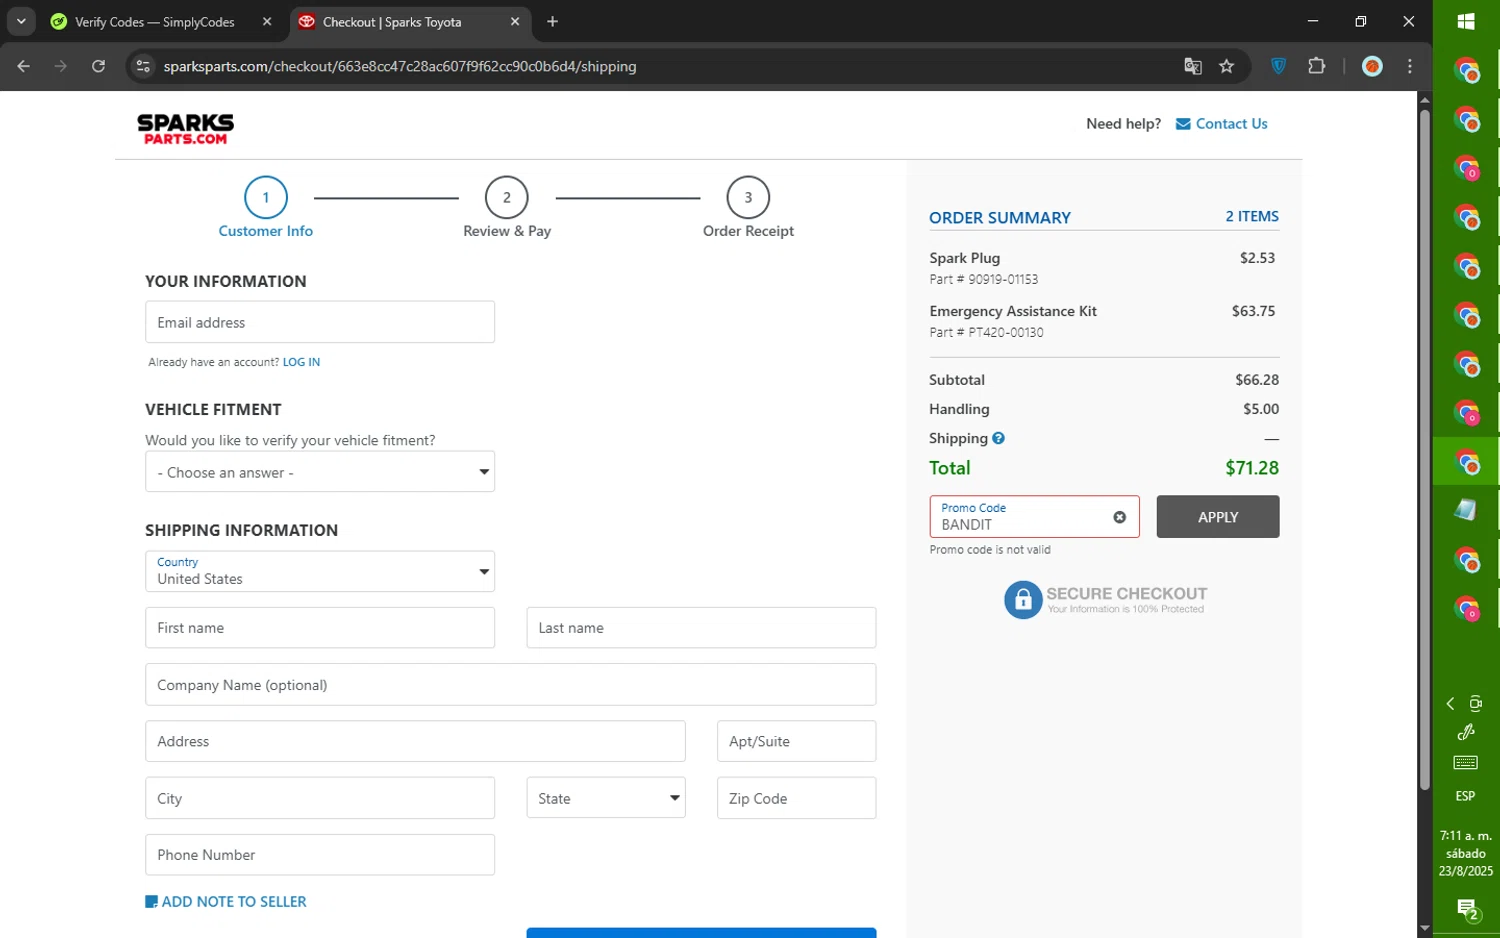This screenshot has width=1500, height=938.
Task: Open the Windows Start button
Action: tap(1466, 21)
